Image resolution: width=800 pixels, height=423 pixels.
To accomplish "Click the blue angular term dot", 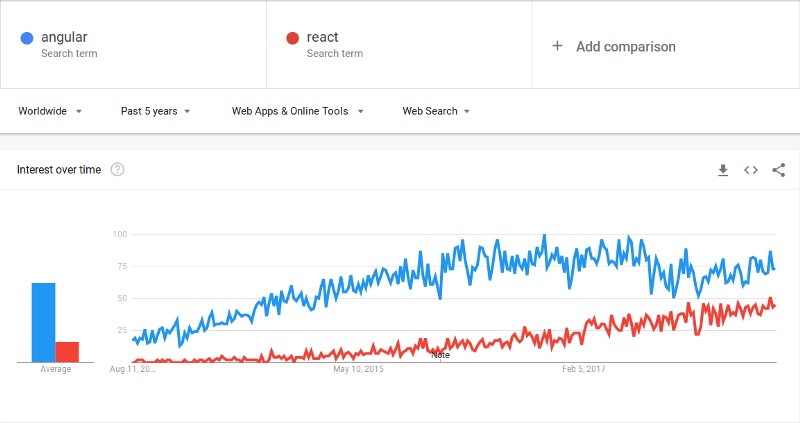I will [x=27, y=38].
